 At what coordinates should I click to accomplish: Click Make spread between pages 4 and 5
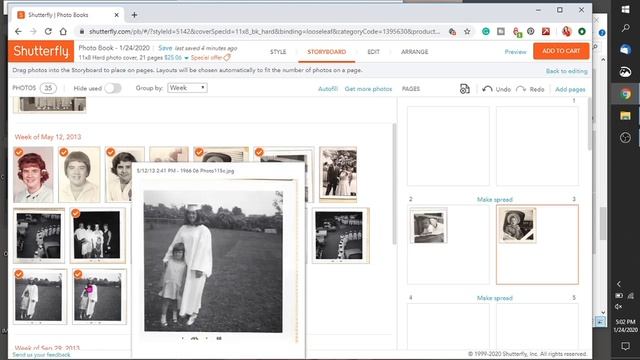click(x=494, y=298)
